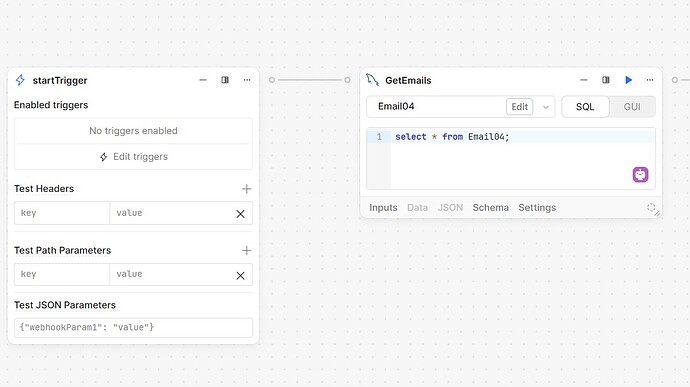Click the GetEmails MySQL resource icon
690x387 pixels.
coord(372,80)
